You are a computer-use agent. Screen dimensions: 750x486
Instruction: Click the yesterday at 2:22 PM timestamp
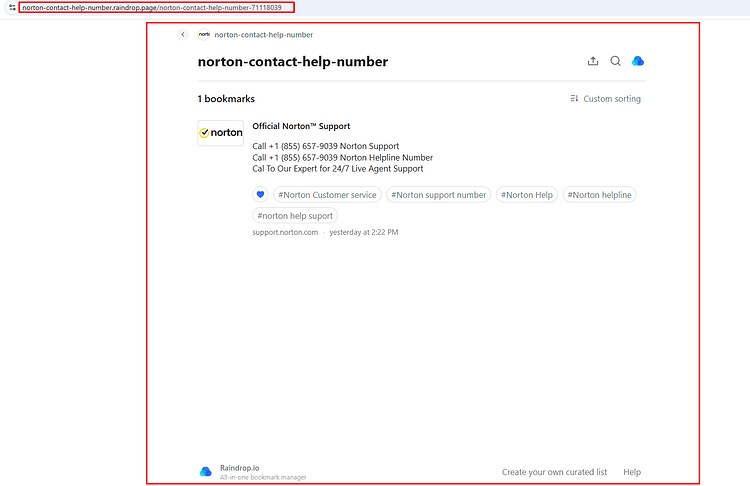pos(364,232)
